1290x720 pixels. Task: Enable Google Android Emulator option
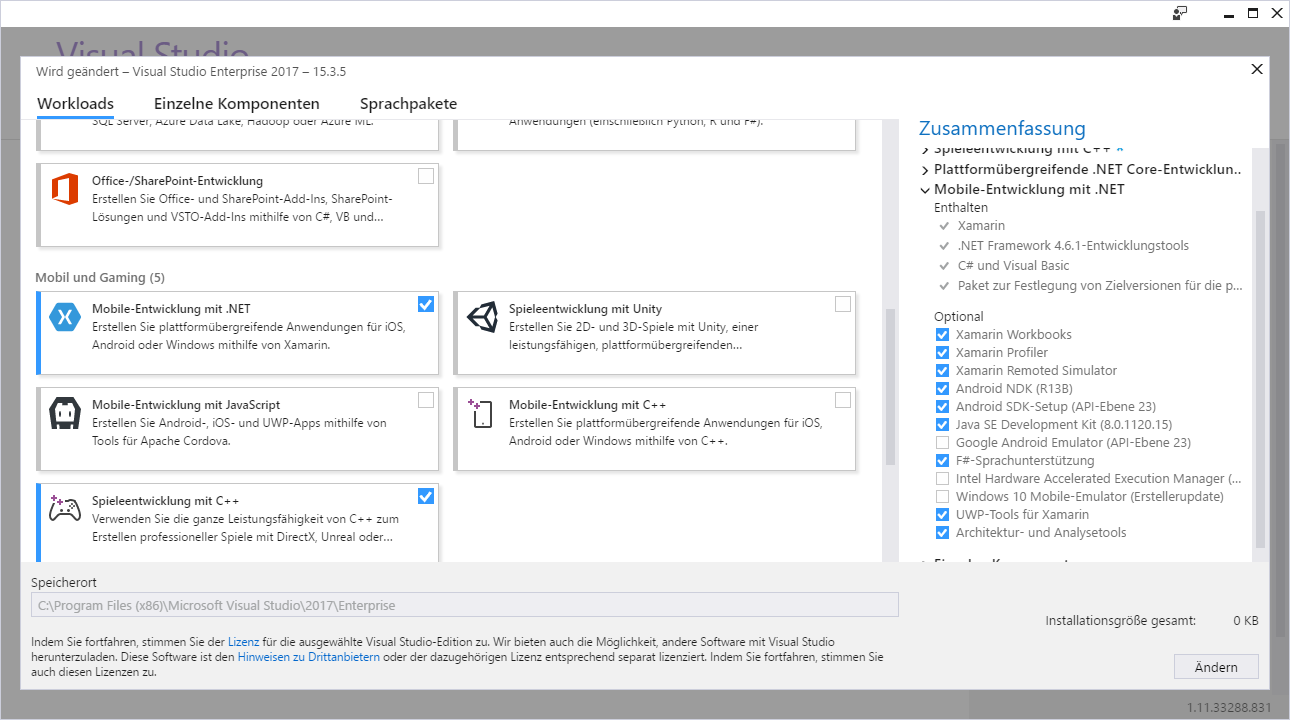942,443
